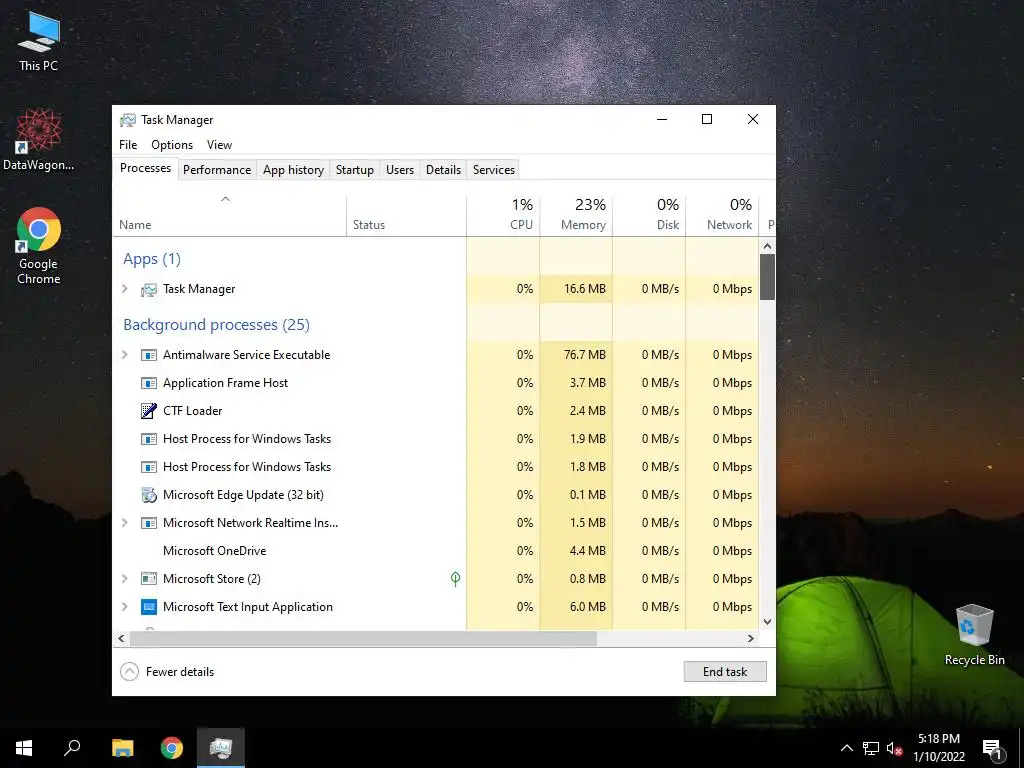Select the Processes tab
This screenshot has width=1024, height=768.
[x=145, y=168]
